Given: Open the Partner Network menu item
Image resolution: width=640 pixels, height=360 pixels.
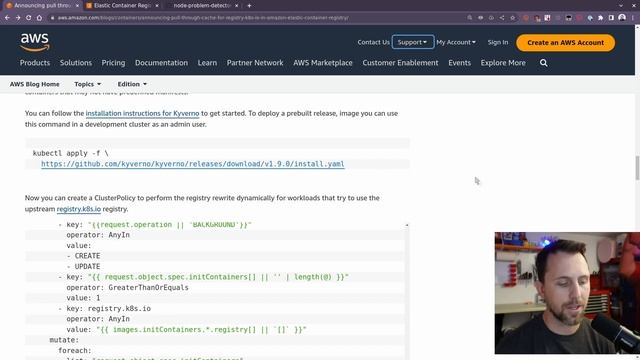Looking at the screenshot, I should click(255, 63).
